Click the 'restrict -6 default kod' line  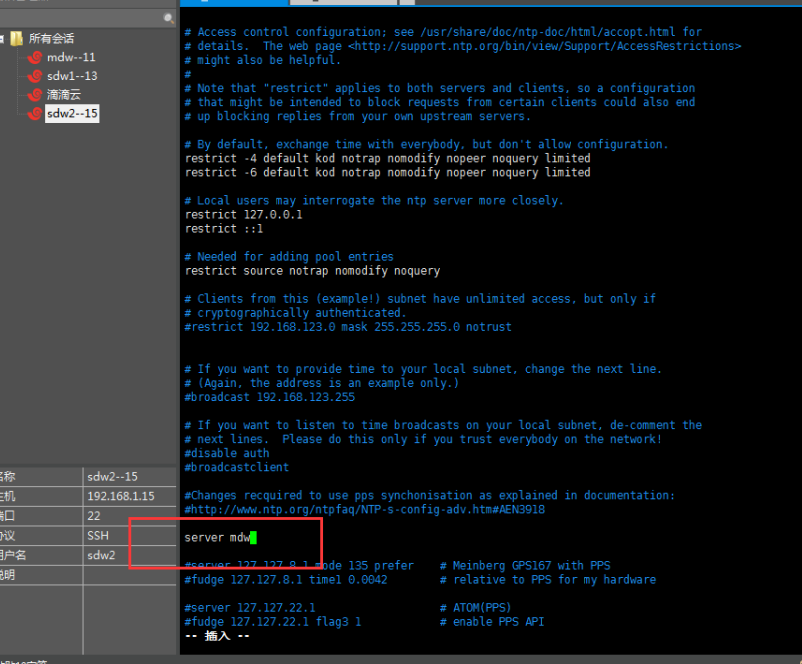(388, 172)
